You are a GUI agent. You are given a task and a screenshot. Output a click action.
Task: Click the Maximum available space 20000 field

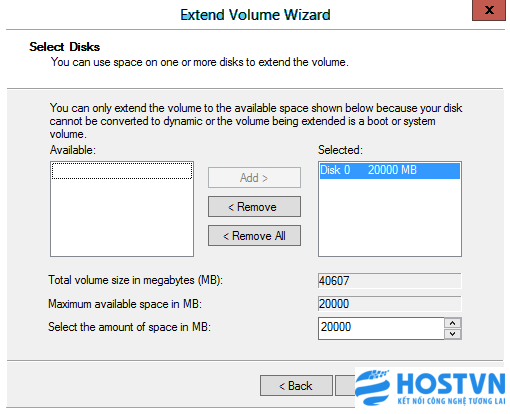[x=390, y=304]
